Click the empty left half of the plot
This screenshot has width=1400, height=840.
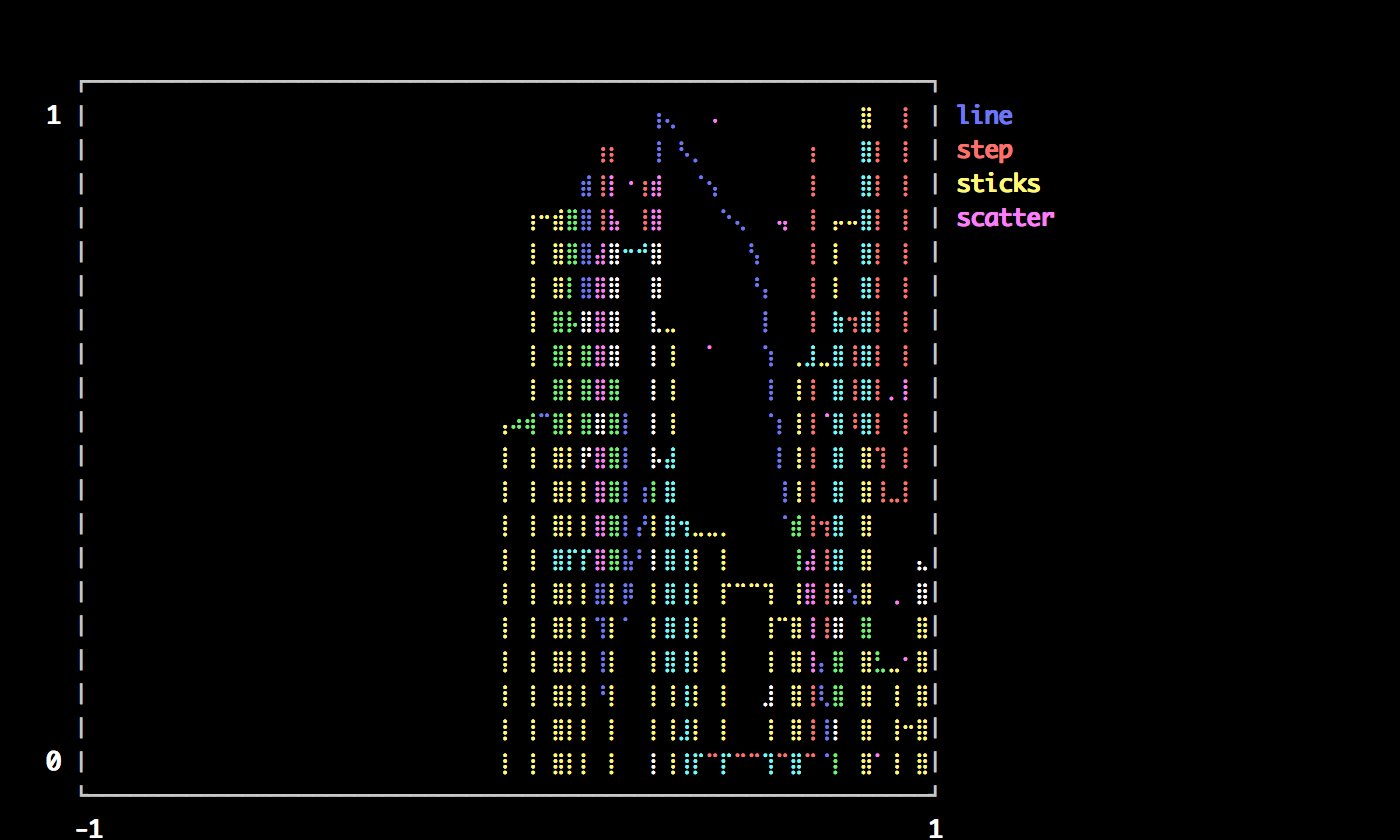tap(290, 440)
